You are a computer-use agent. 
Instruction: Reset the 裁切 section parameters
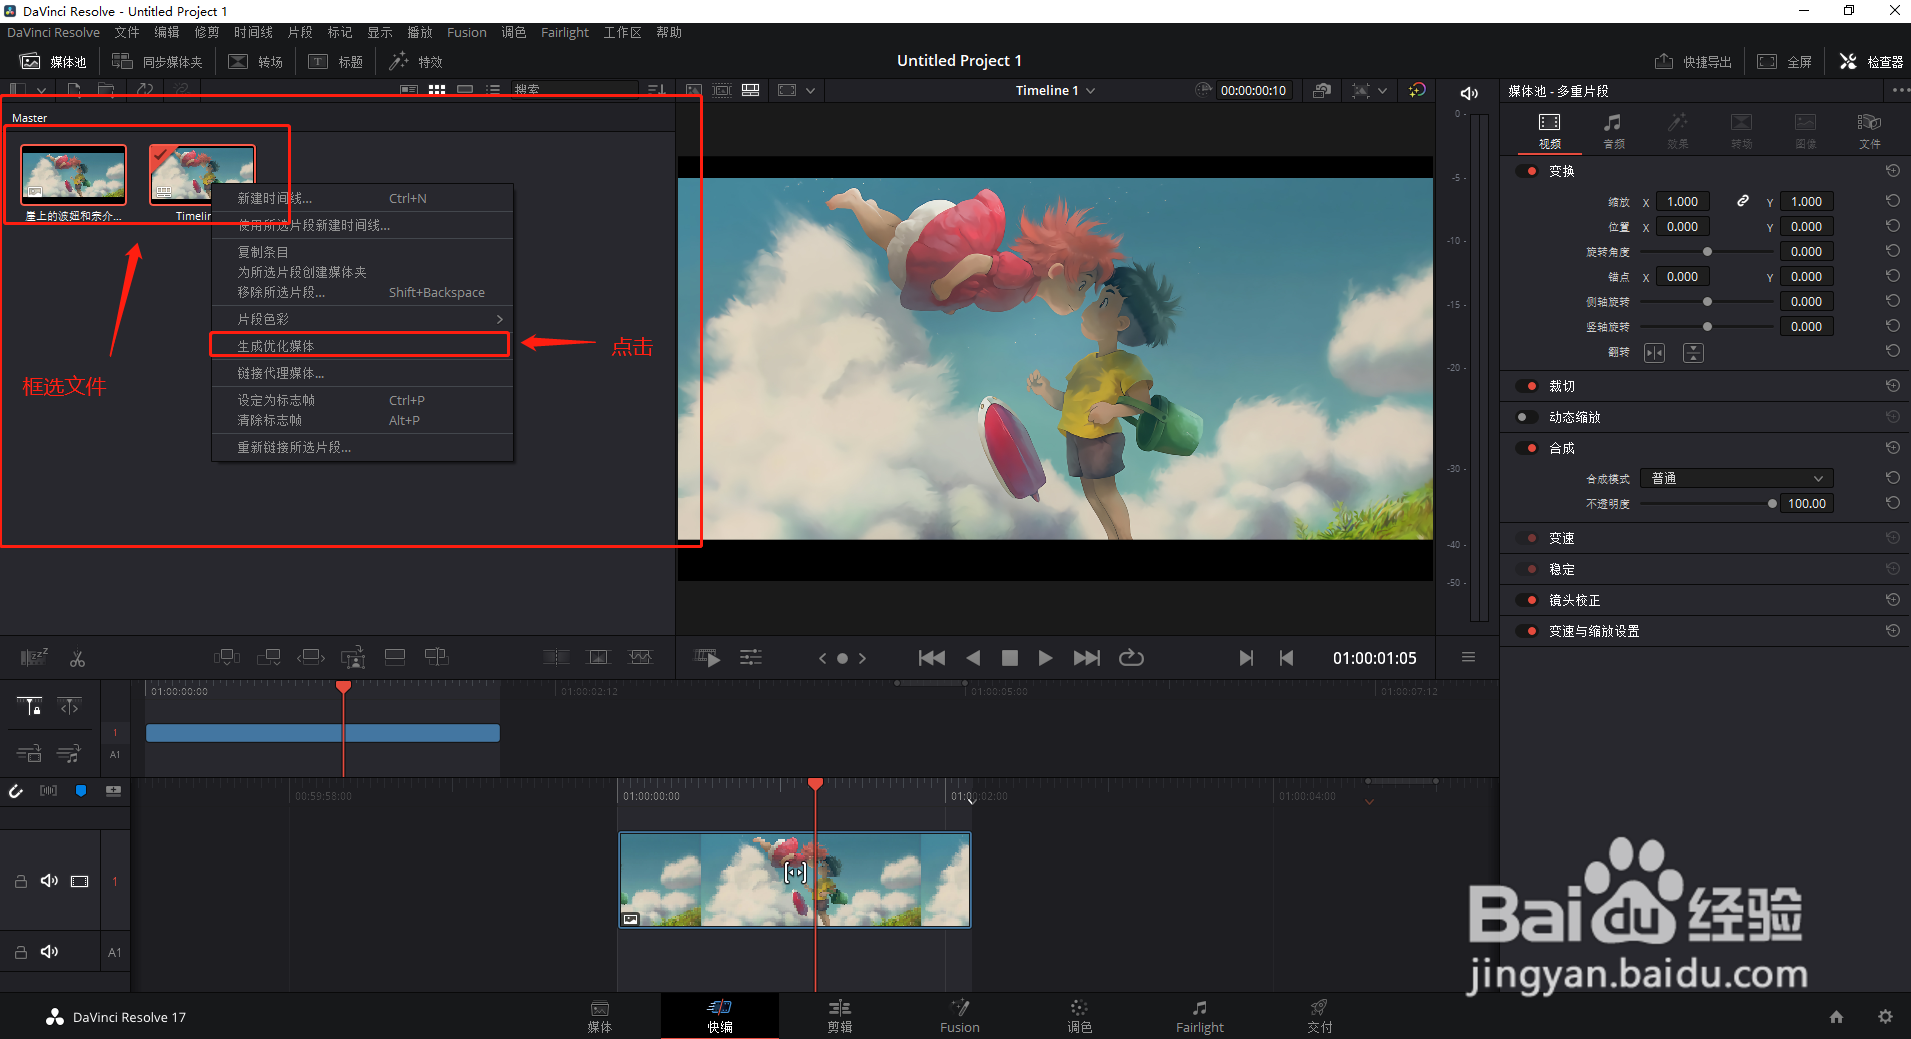(x=1892, y=386)
